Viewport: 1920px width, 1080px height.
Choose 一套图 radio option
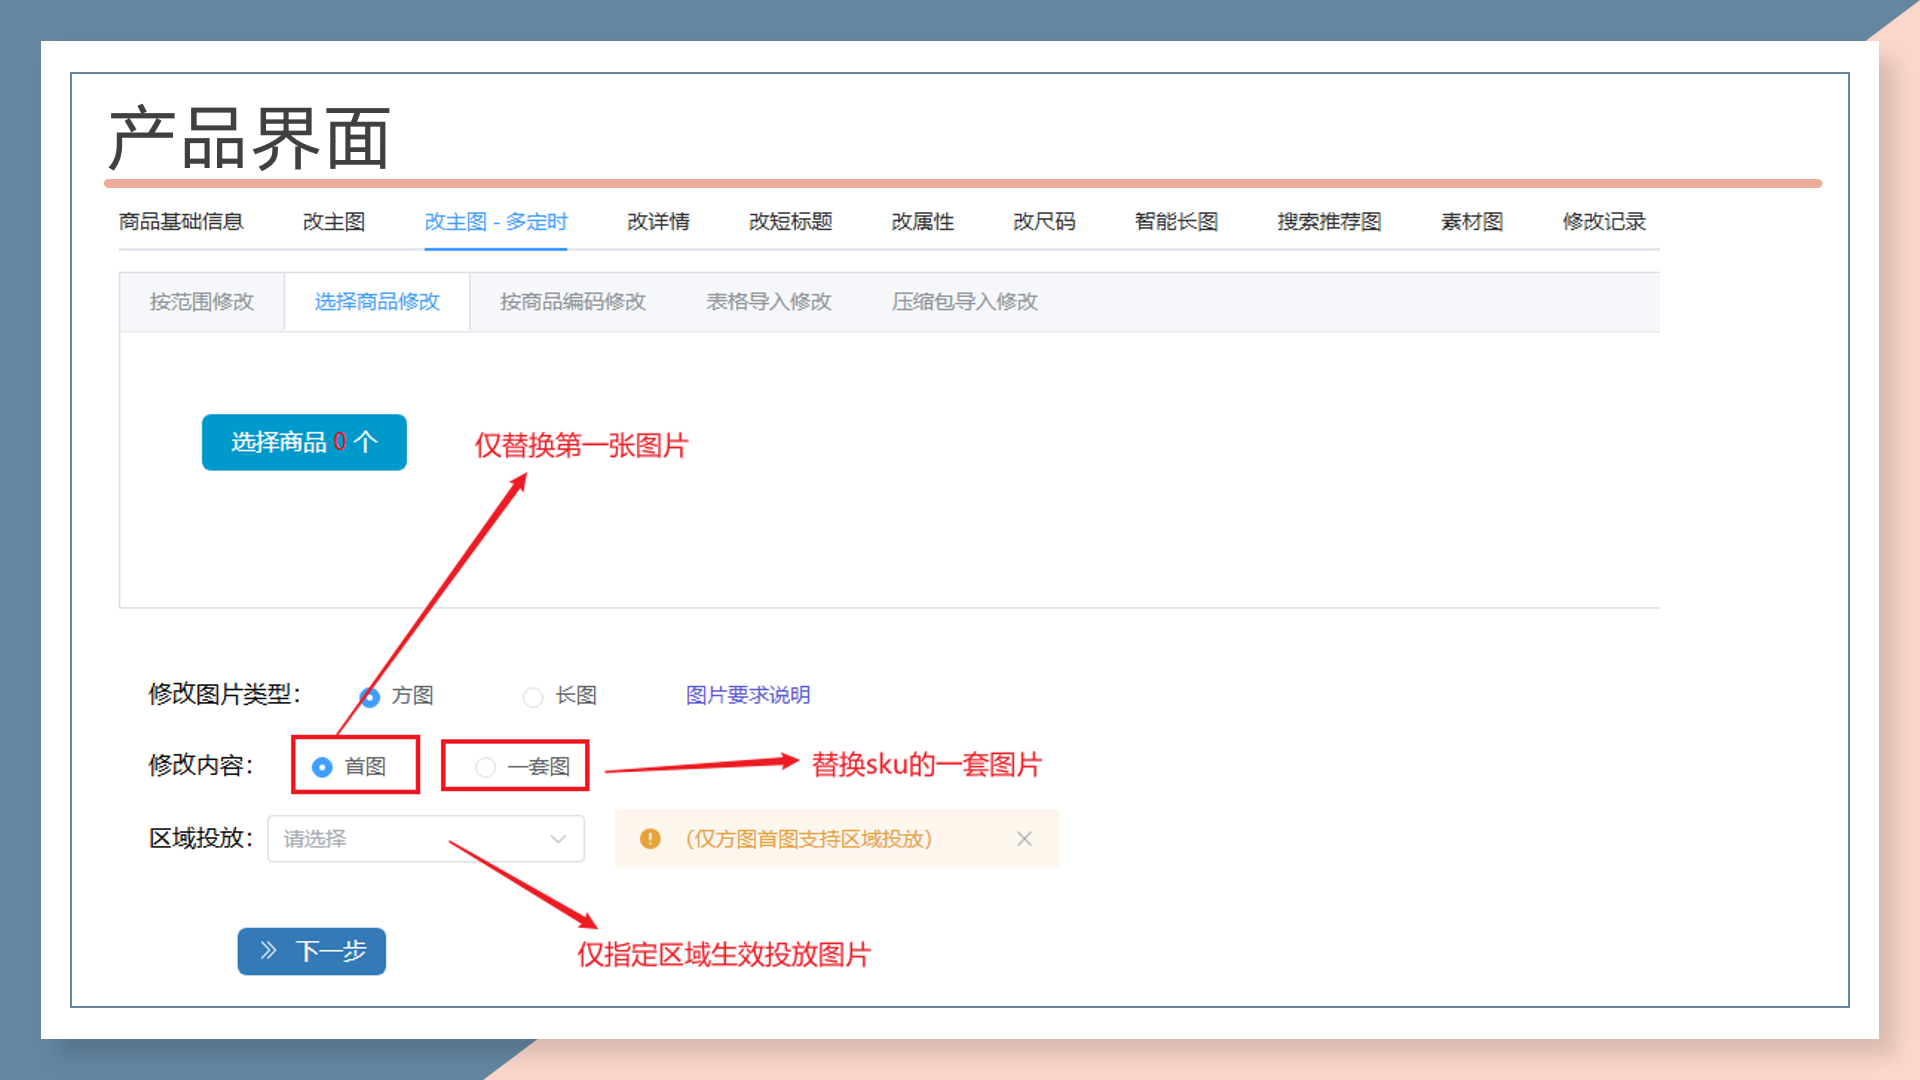point(485,767)
